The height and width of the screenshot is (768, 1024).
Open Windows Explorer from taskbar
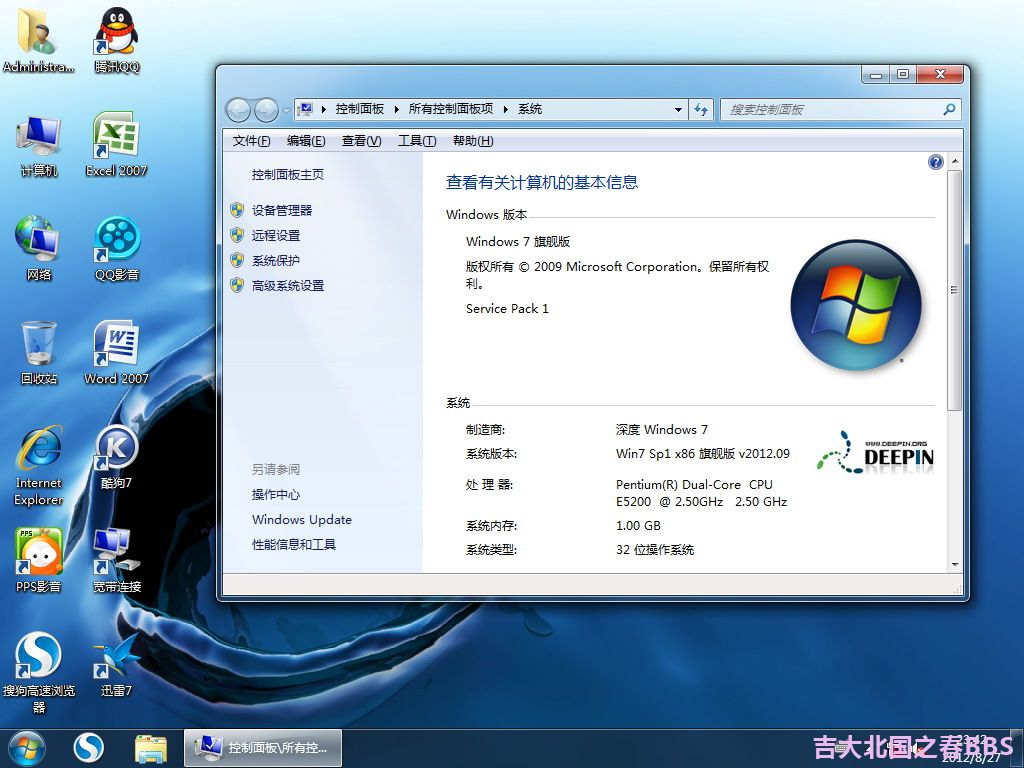pyautogui.click(x=150, y=748)
